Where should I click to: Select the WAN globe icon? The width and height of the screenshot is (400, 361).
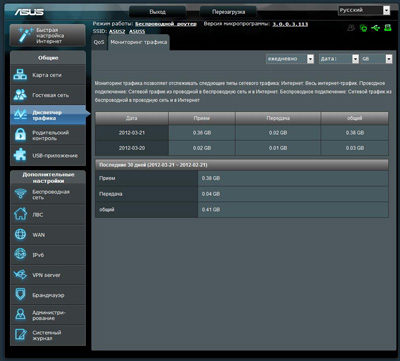point(20,234)
